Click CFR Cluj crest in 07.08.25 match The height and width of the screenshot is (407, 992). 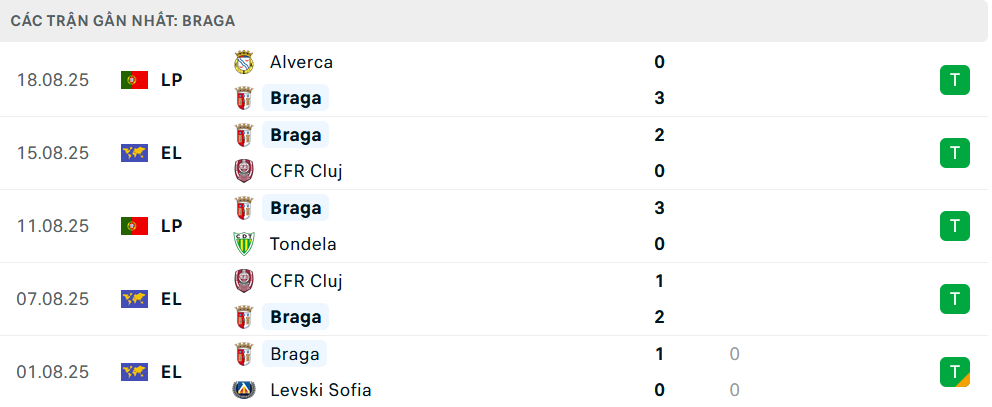coord(243,281)
